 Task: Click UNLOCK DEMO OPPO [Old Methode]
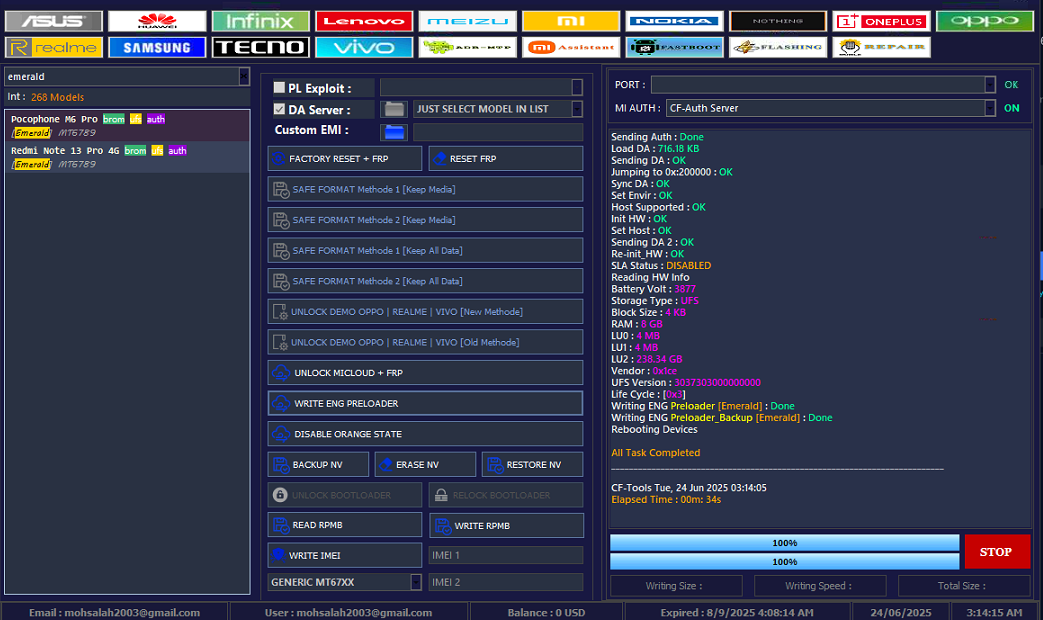pos(425,342)
